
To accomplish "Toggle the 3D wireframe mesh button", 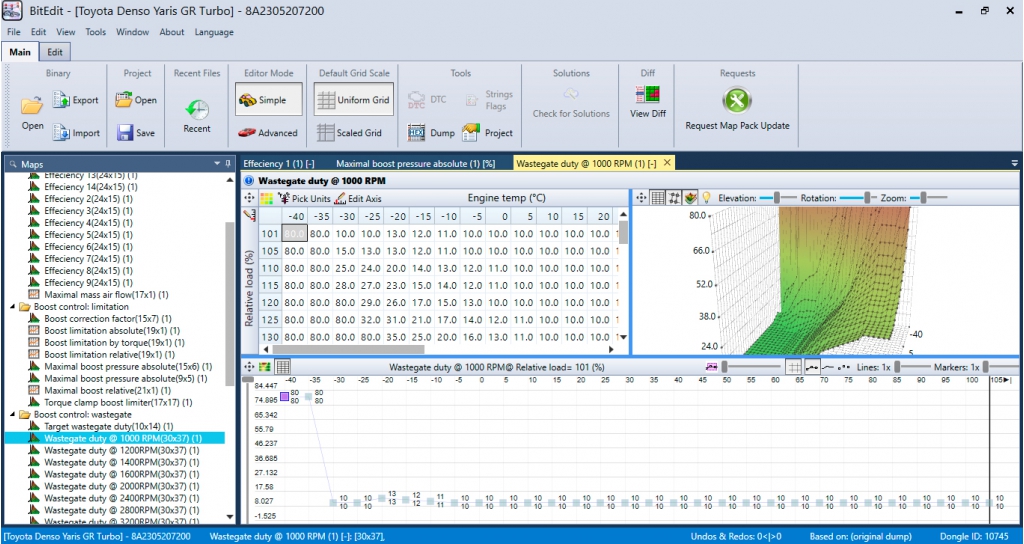I will [x=675, y=197].
